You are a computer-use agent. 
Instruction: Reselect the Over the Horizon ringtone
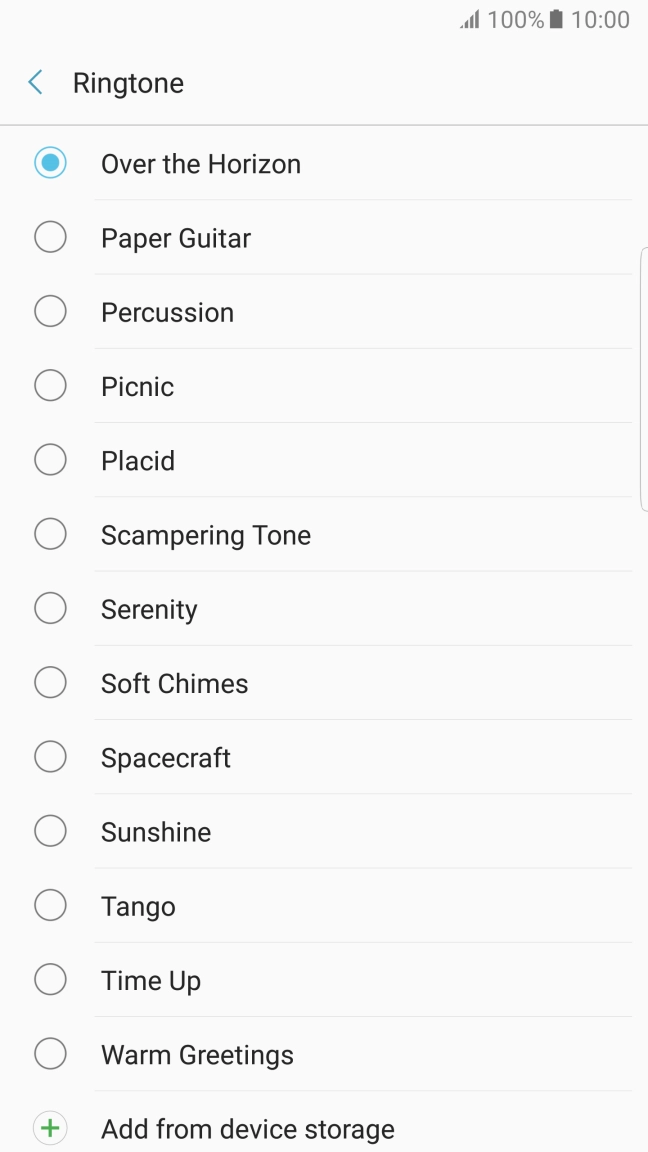point(200,163)
